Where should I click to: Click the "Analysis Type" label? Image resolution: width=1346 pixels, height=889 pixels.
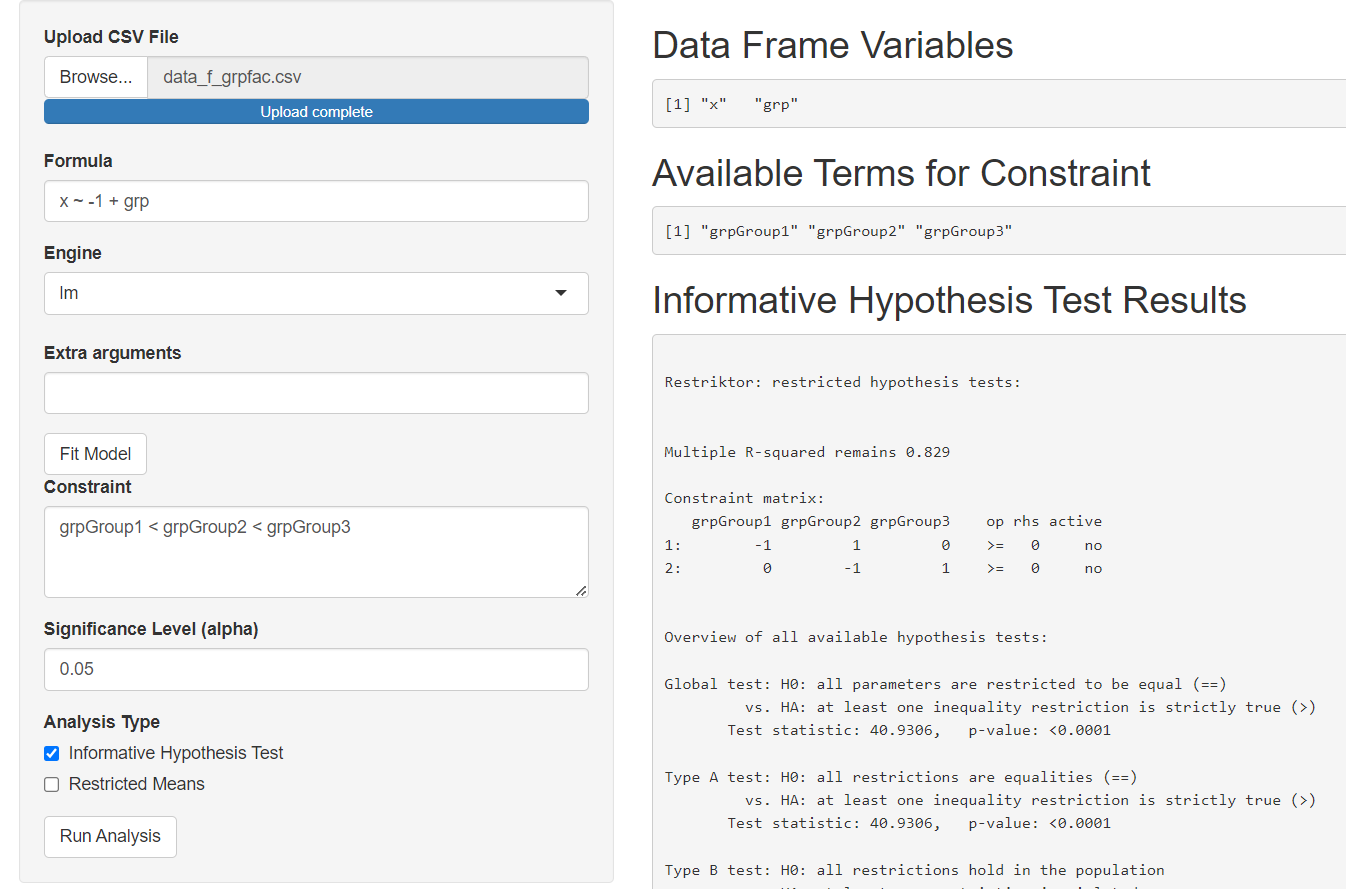tap(102, 722)
